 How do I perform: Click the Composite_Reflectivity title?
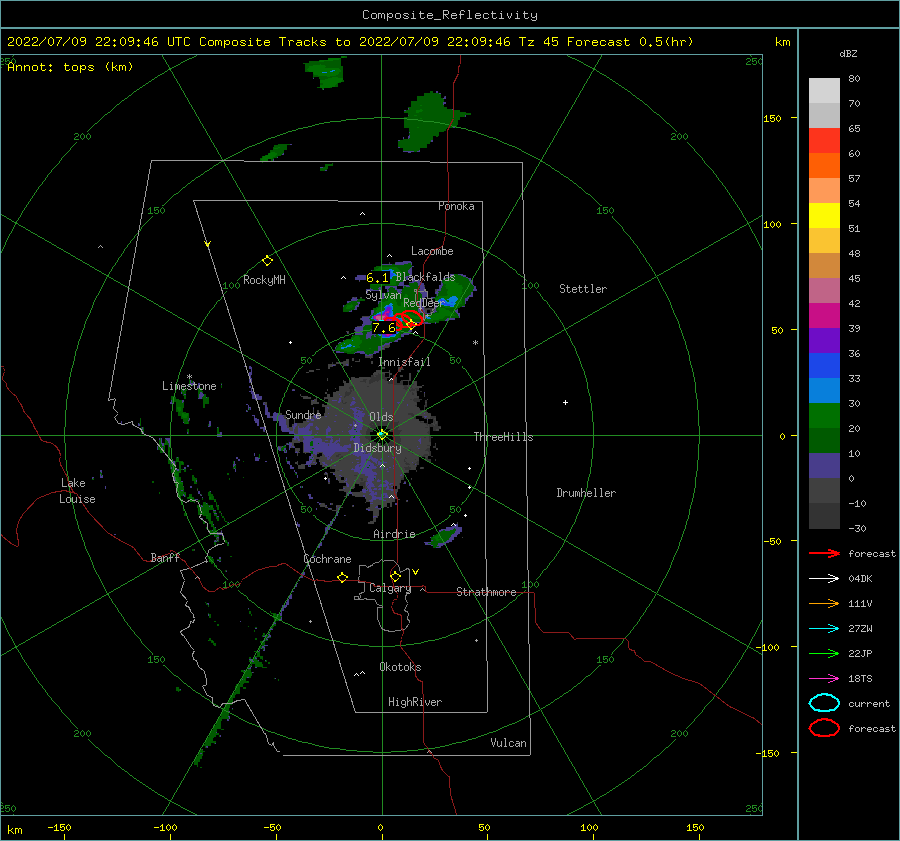tap(450, 15)
